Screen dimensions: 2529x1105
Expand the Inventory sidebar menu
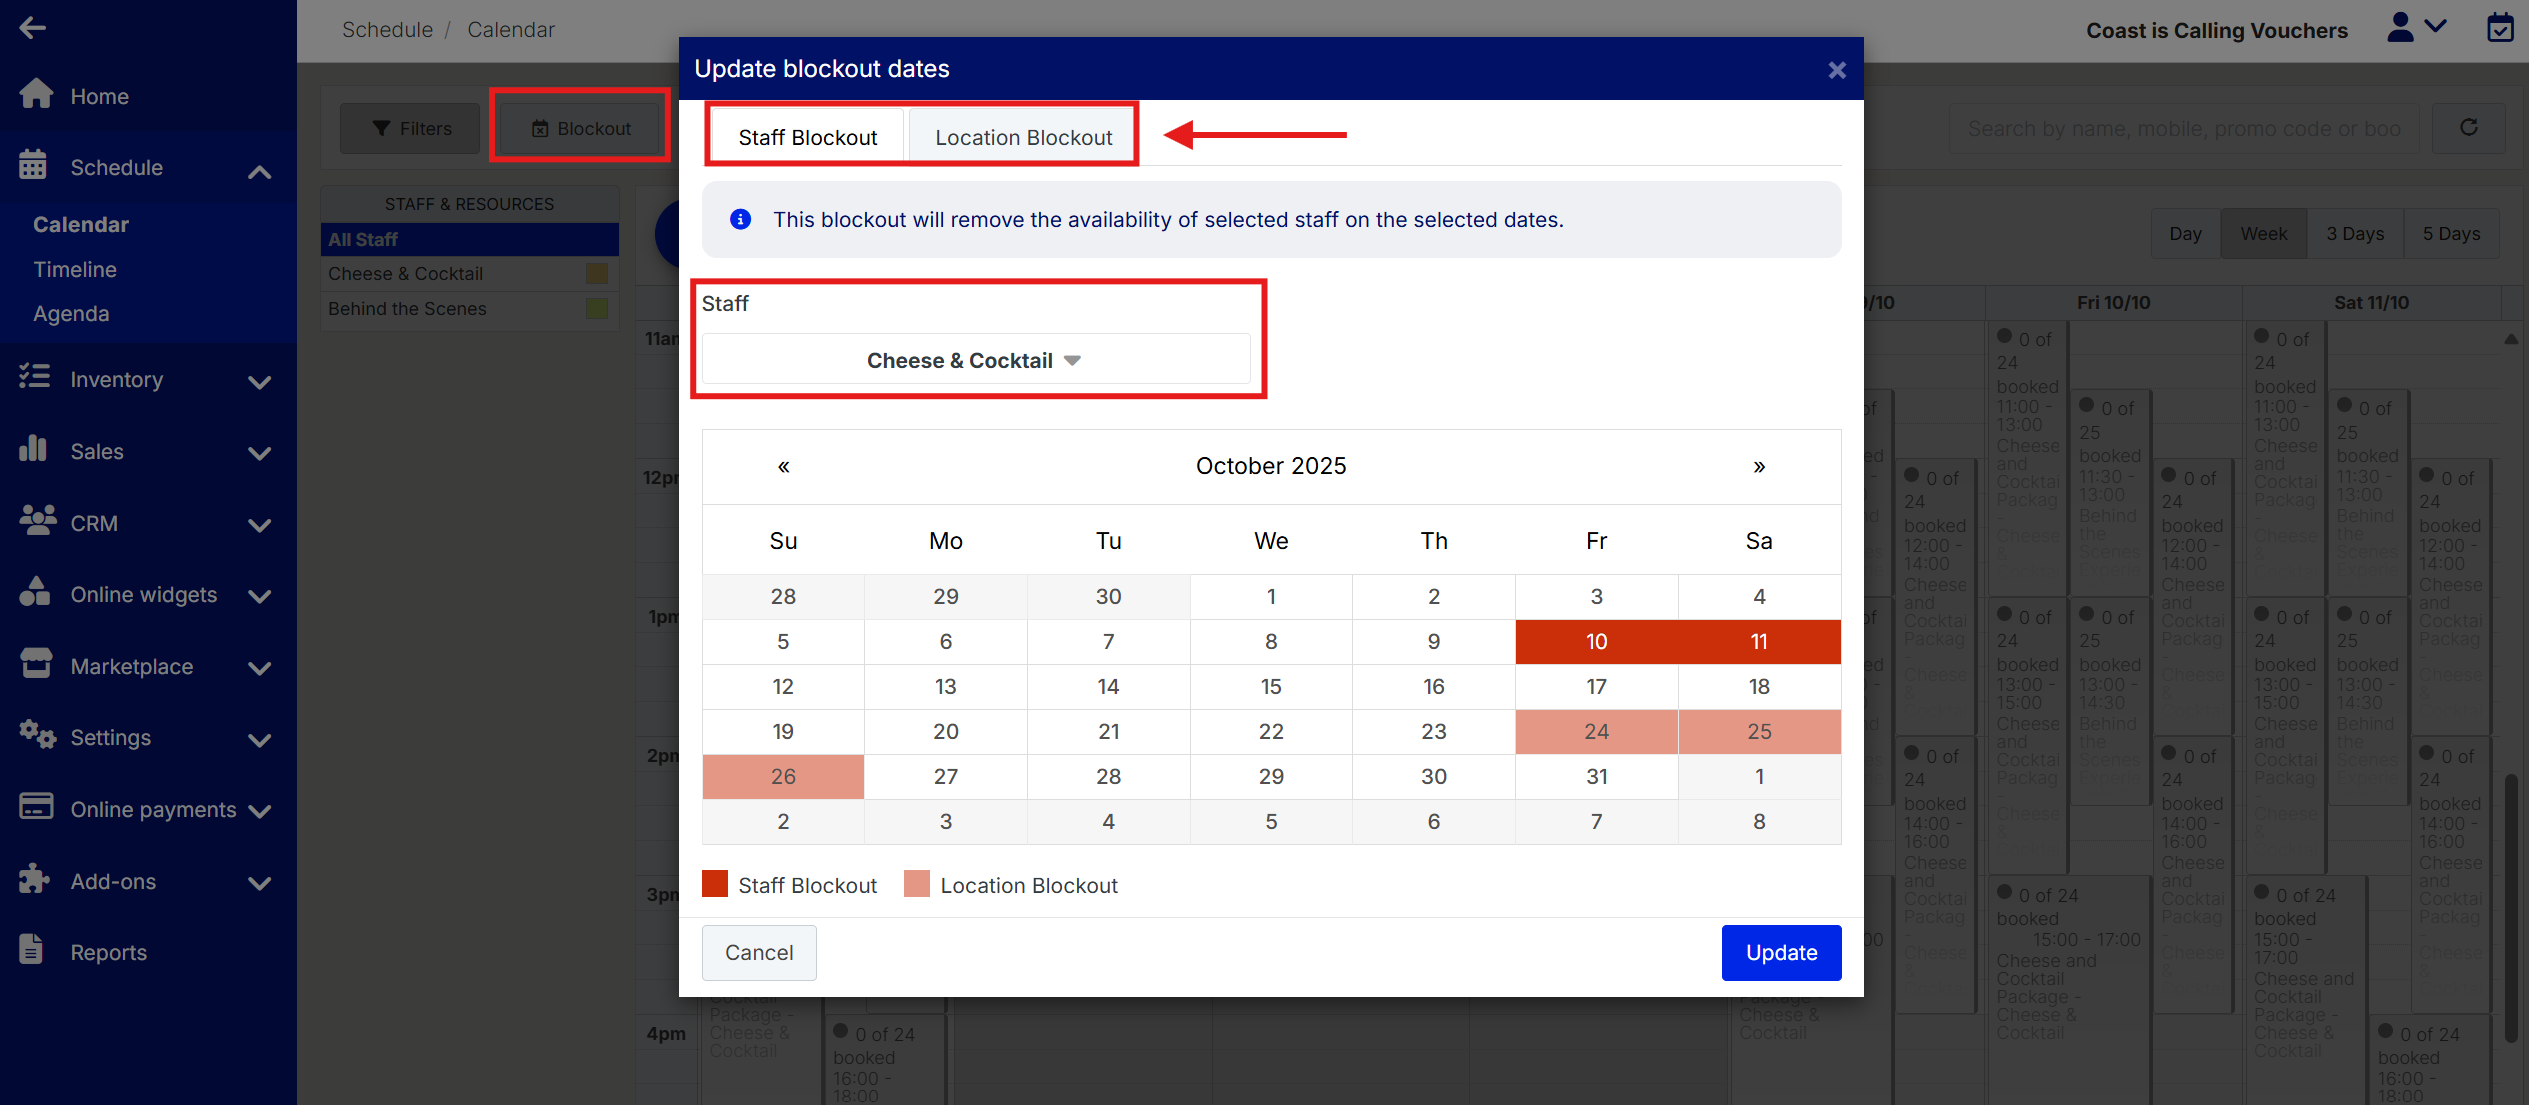click(259, 381)
